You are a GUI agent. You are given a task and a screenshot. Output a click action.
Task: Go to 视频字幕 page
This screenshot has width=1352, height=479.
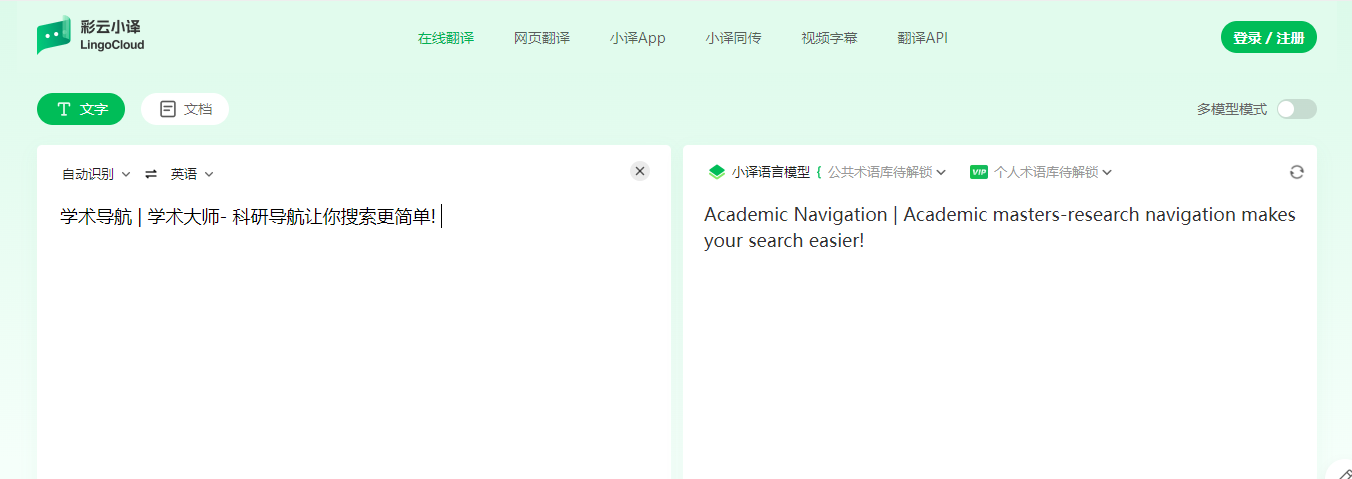[x=829, y=38]
